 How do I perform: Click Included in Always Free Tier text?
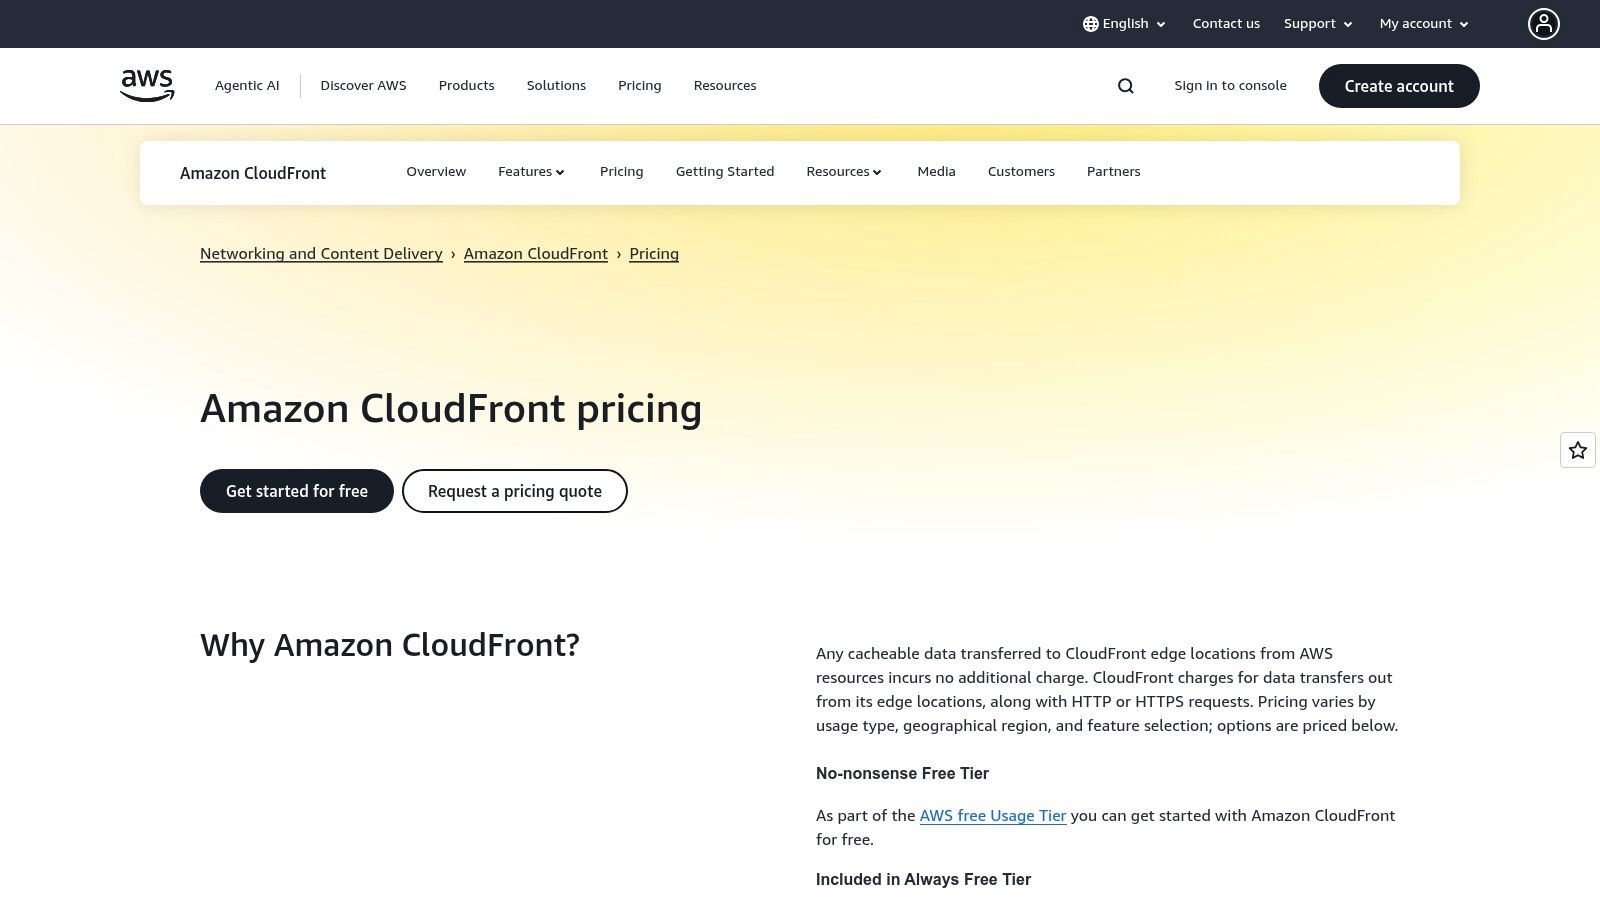point(923,879)
